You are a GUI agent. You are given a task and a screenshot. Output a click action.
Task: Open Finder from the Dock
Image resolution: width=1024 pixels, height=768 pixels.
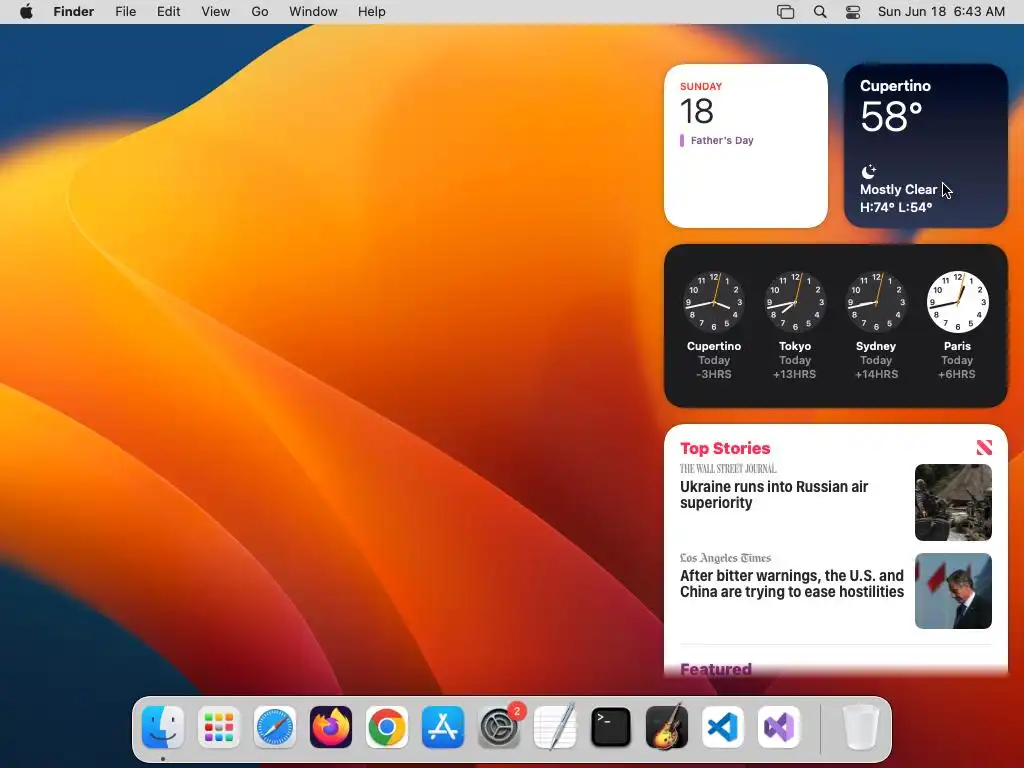(163, 727)
